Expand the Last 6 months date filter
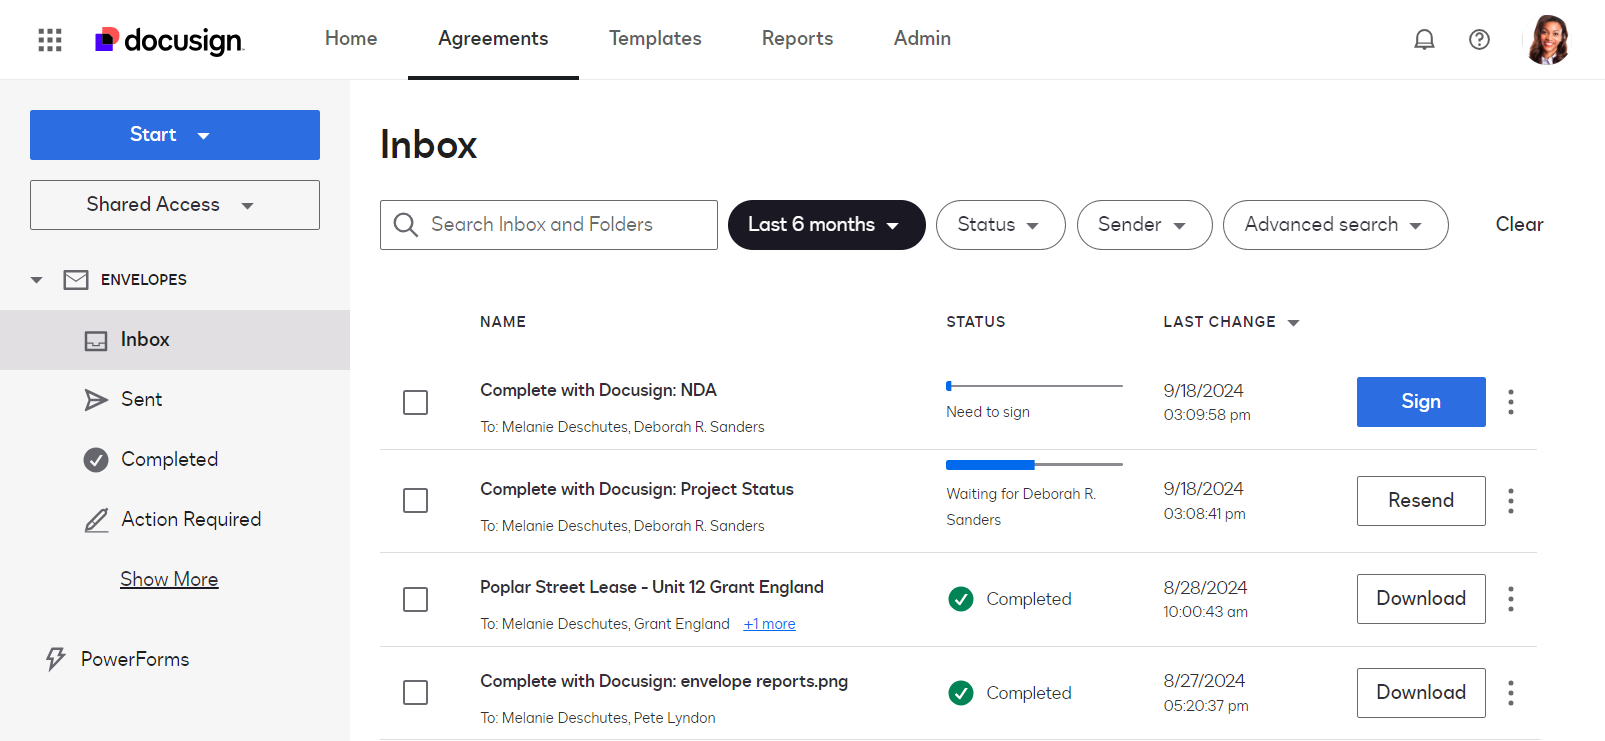The height and width of the screenshot is (741, 1605). (826, 225)
